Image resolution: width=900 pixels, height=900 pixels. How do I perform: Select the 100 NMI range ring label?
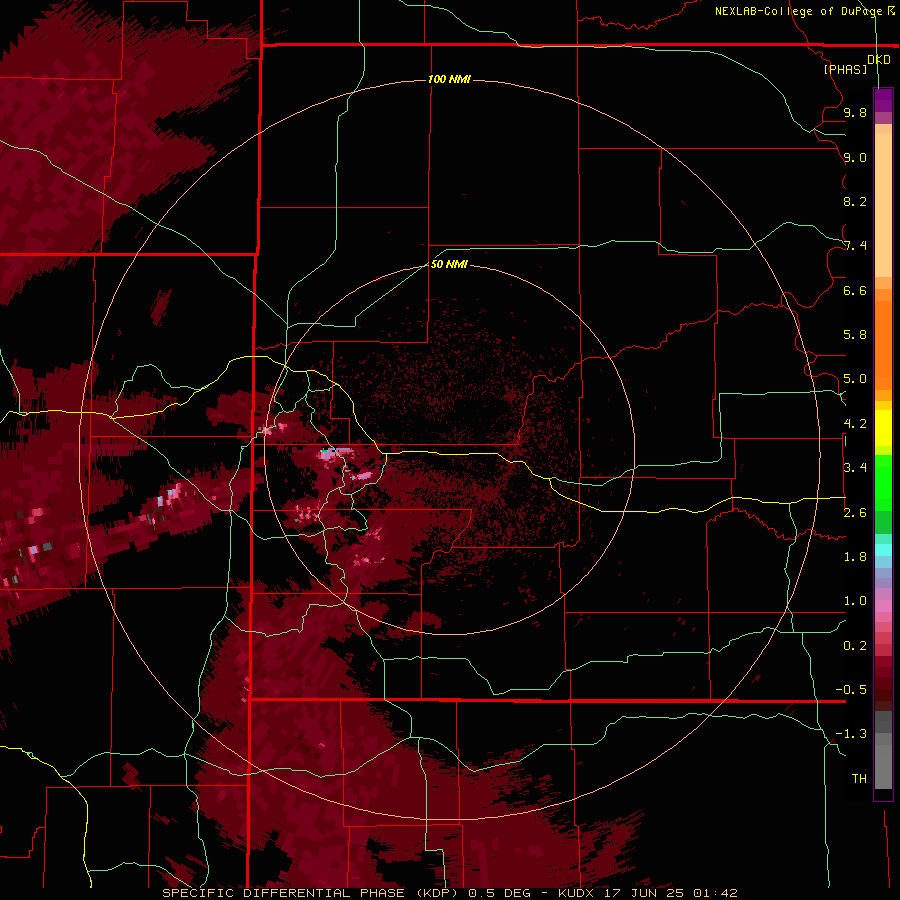click(x=449, y=79)
